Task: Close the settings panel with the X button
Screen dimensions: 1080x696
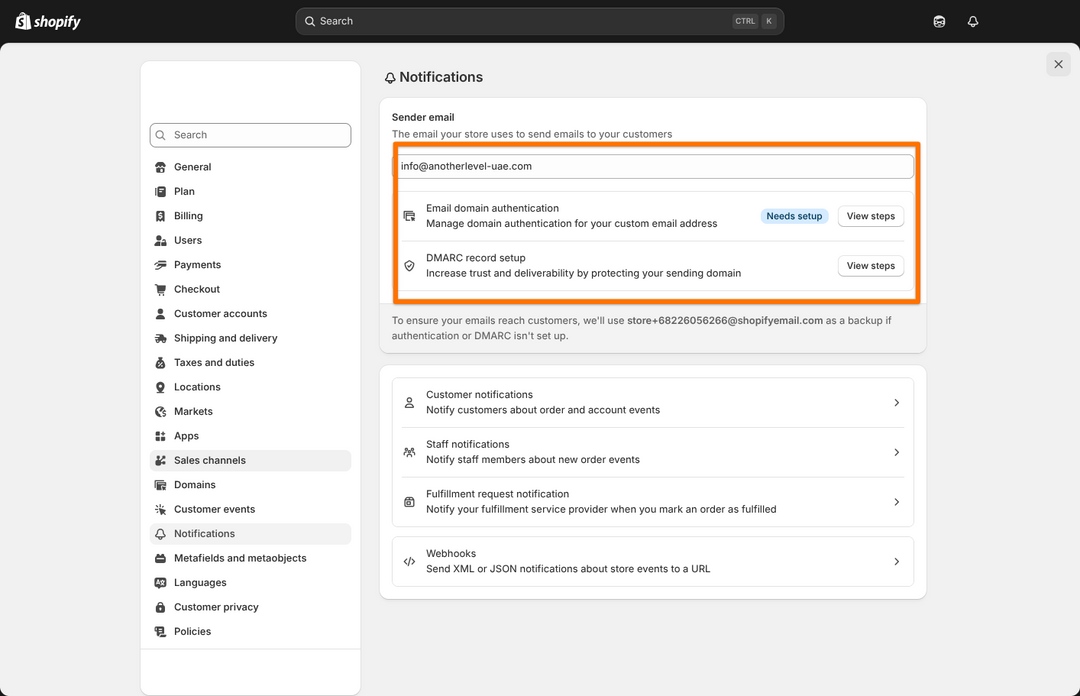Action: (1058, 64)
